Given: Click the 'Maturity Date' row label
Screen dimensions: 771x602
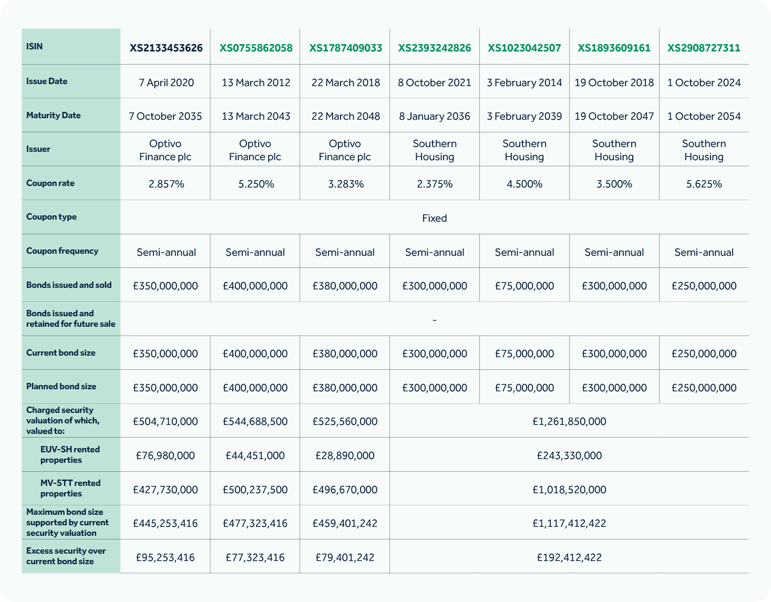Looking at the screenshot, I should tap(53, 115).
